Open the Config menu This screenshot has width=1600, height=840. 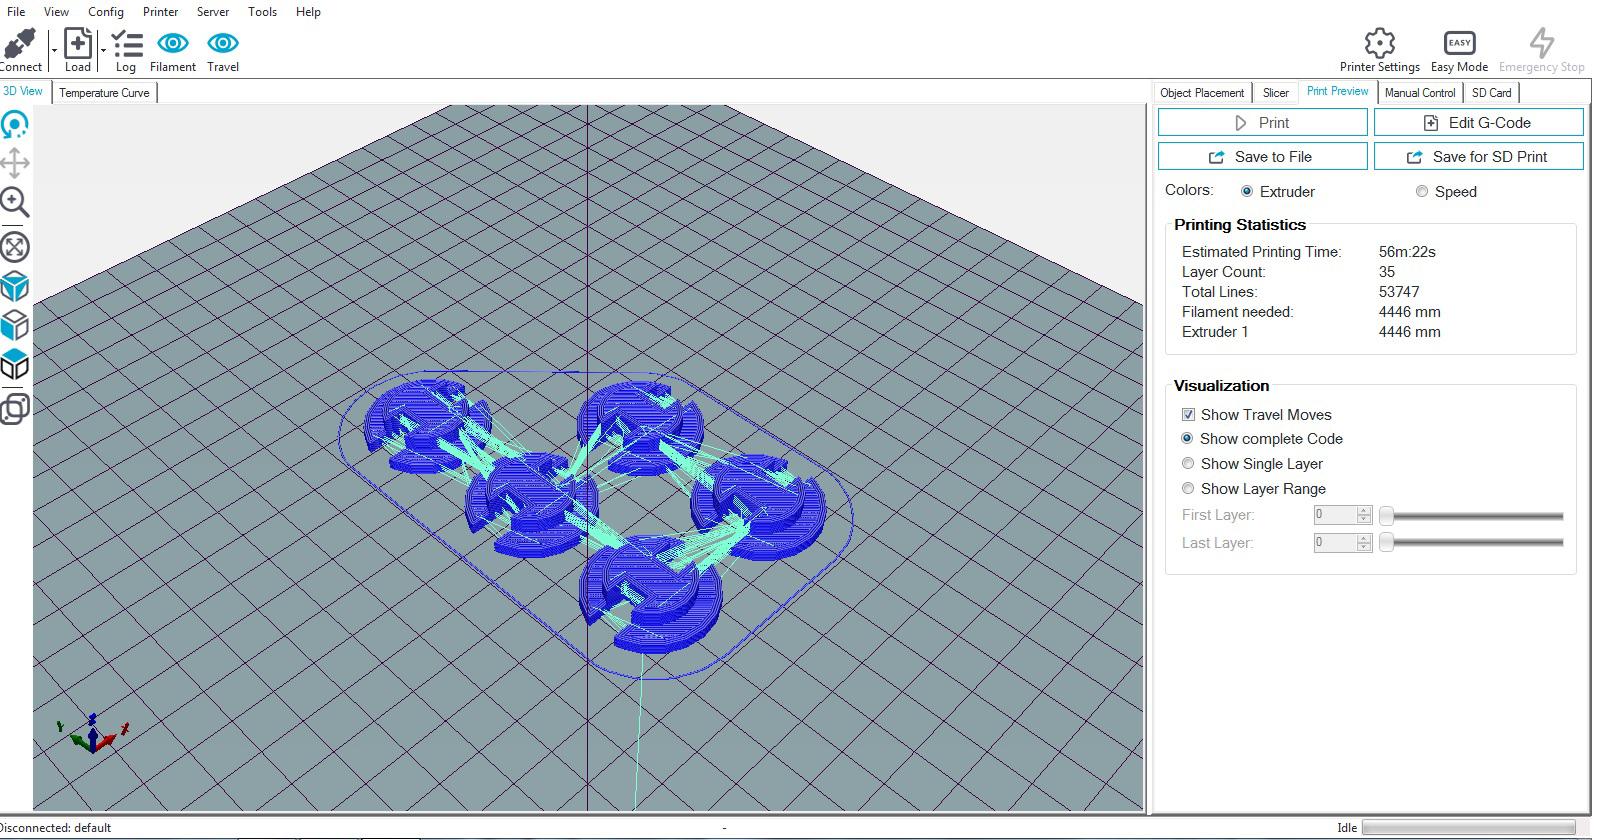pyautogui.click(x=106, y=12)
